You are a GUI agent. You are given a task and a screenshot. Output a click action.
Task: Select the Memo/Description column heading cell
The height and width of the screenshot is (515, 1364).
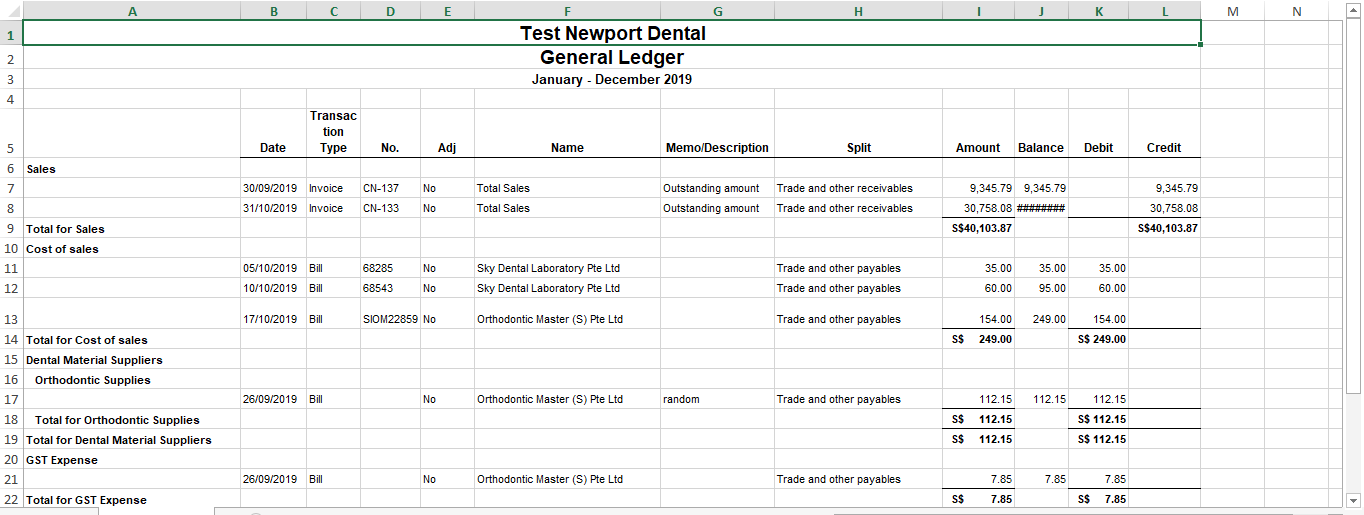click(717, 147)
